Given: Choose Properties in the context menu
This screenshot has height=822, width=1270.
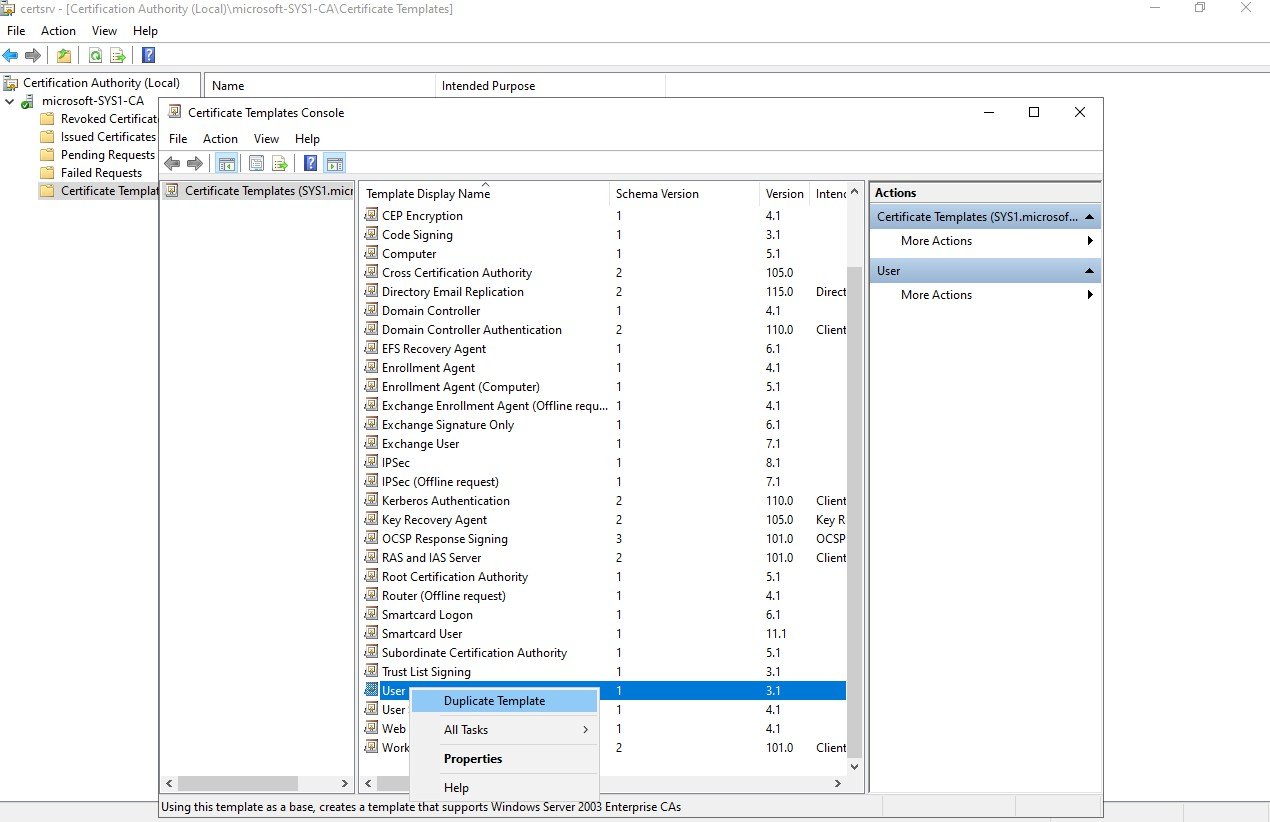Looking at the screenshot, I should [504, 759].
